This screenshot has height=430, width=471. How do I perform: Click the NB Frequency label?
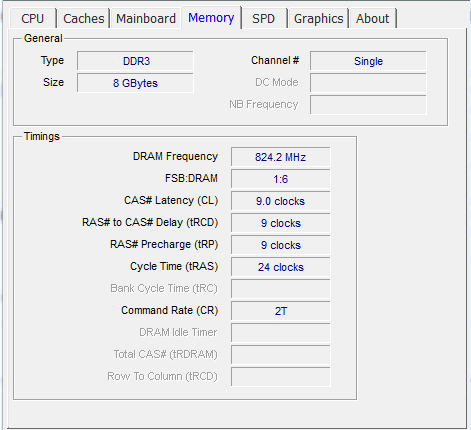[x=264, y=105]
